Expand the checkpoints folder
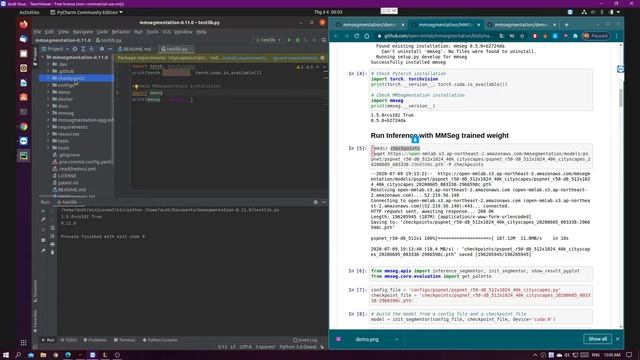Screen dimensions: 640x360 [48, 78]
